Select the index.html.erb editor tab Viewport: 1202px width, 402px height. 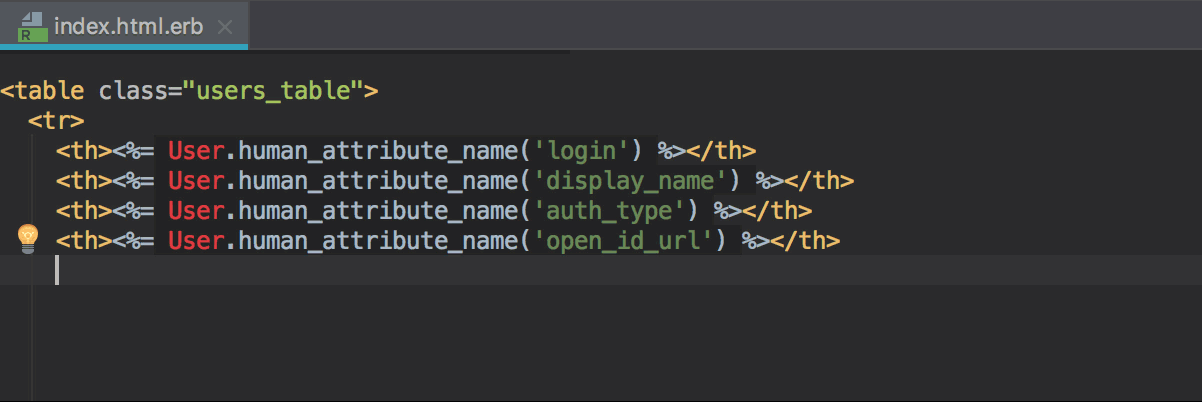(128, 27)
